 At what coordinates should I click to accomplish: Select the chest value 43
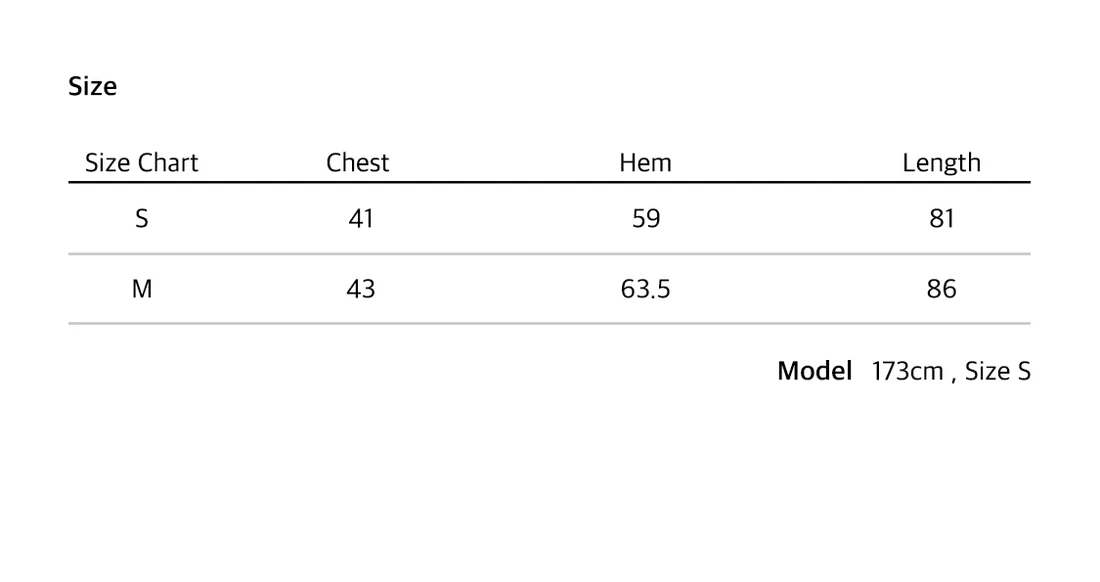[x=361, y=290]
